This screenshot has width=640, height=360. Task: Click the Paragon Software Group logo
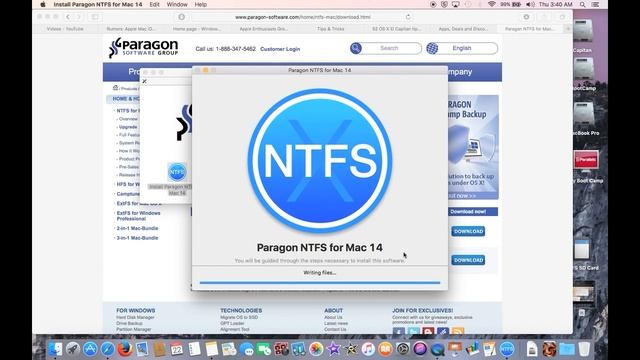click(x=144, y=48)
